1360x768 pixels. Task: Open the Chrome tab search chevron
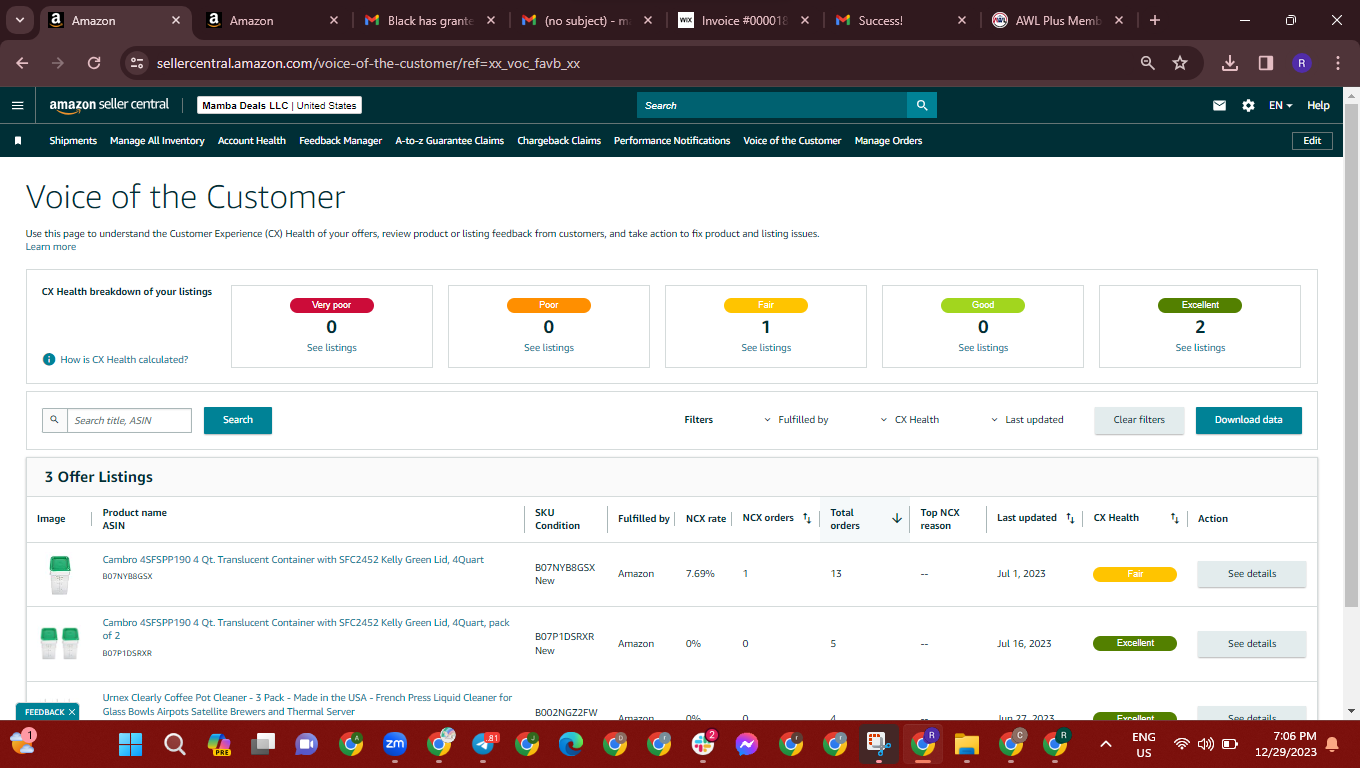click(x=21, y=20)
